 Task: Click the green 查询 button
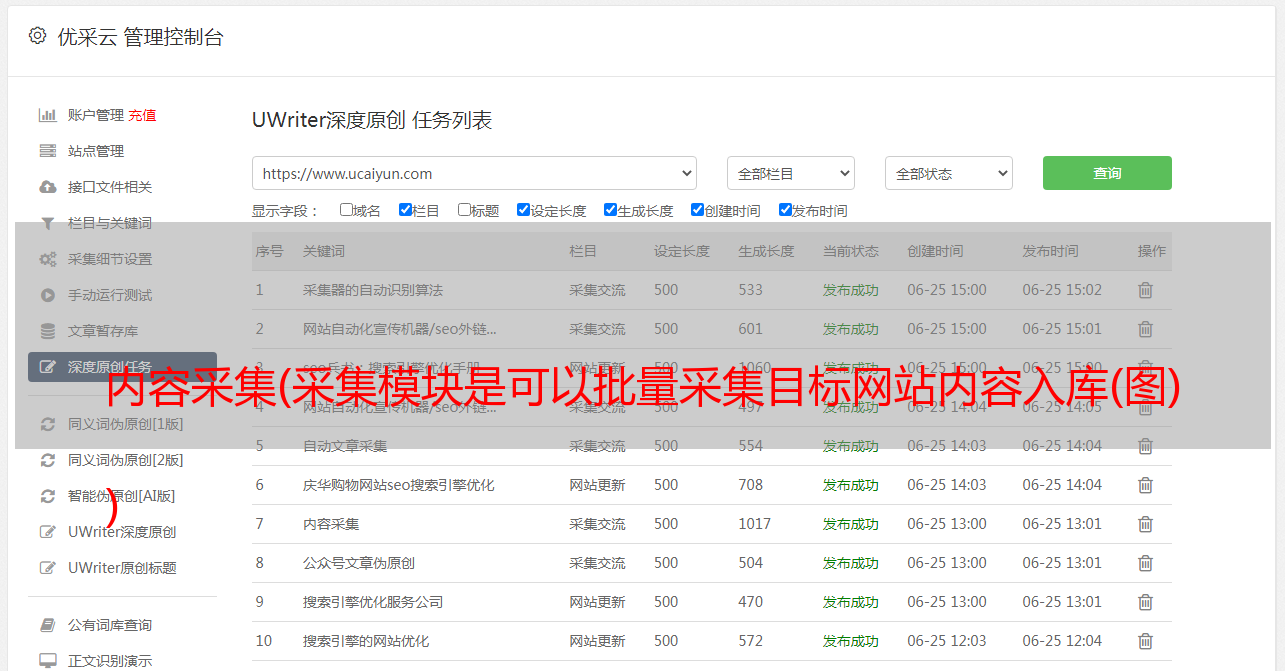pos(1107,173)
